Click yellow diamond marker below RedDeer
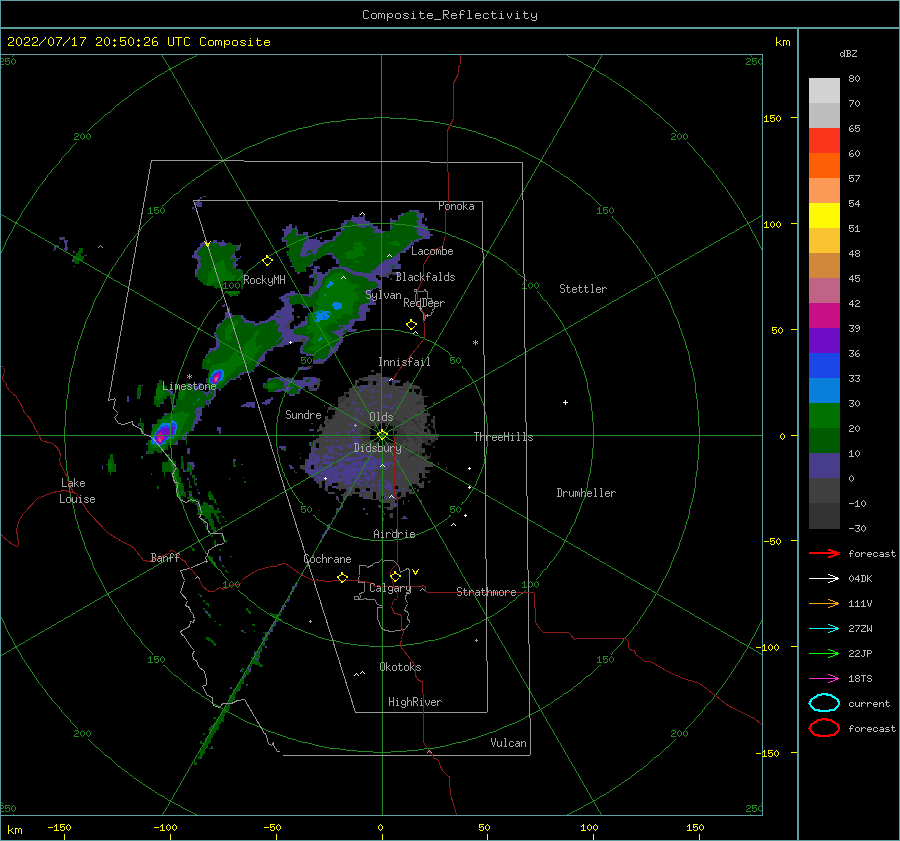Viewport: 900px width, 841px height. pos(412,325)
